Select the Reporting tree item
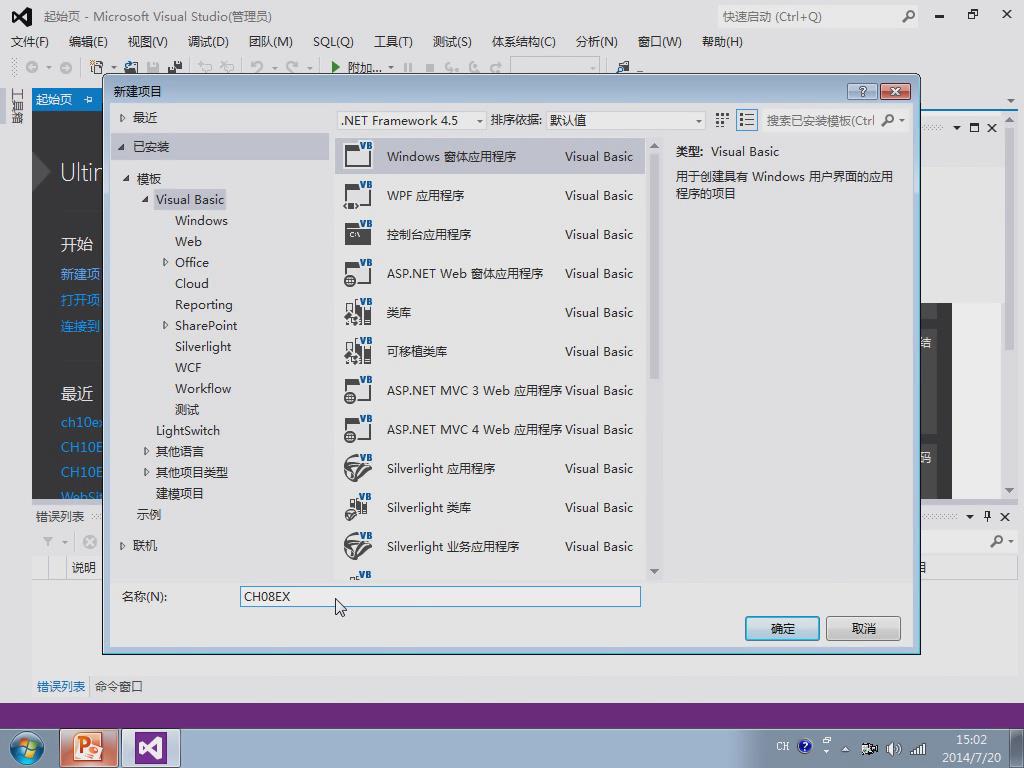 point(204,304)
